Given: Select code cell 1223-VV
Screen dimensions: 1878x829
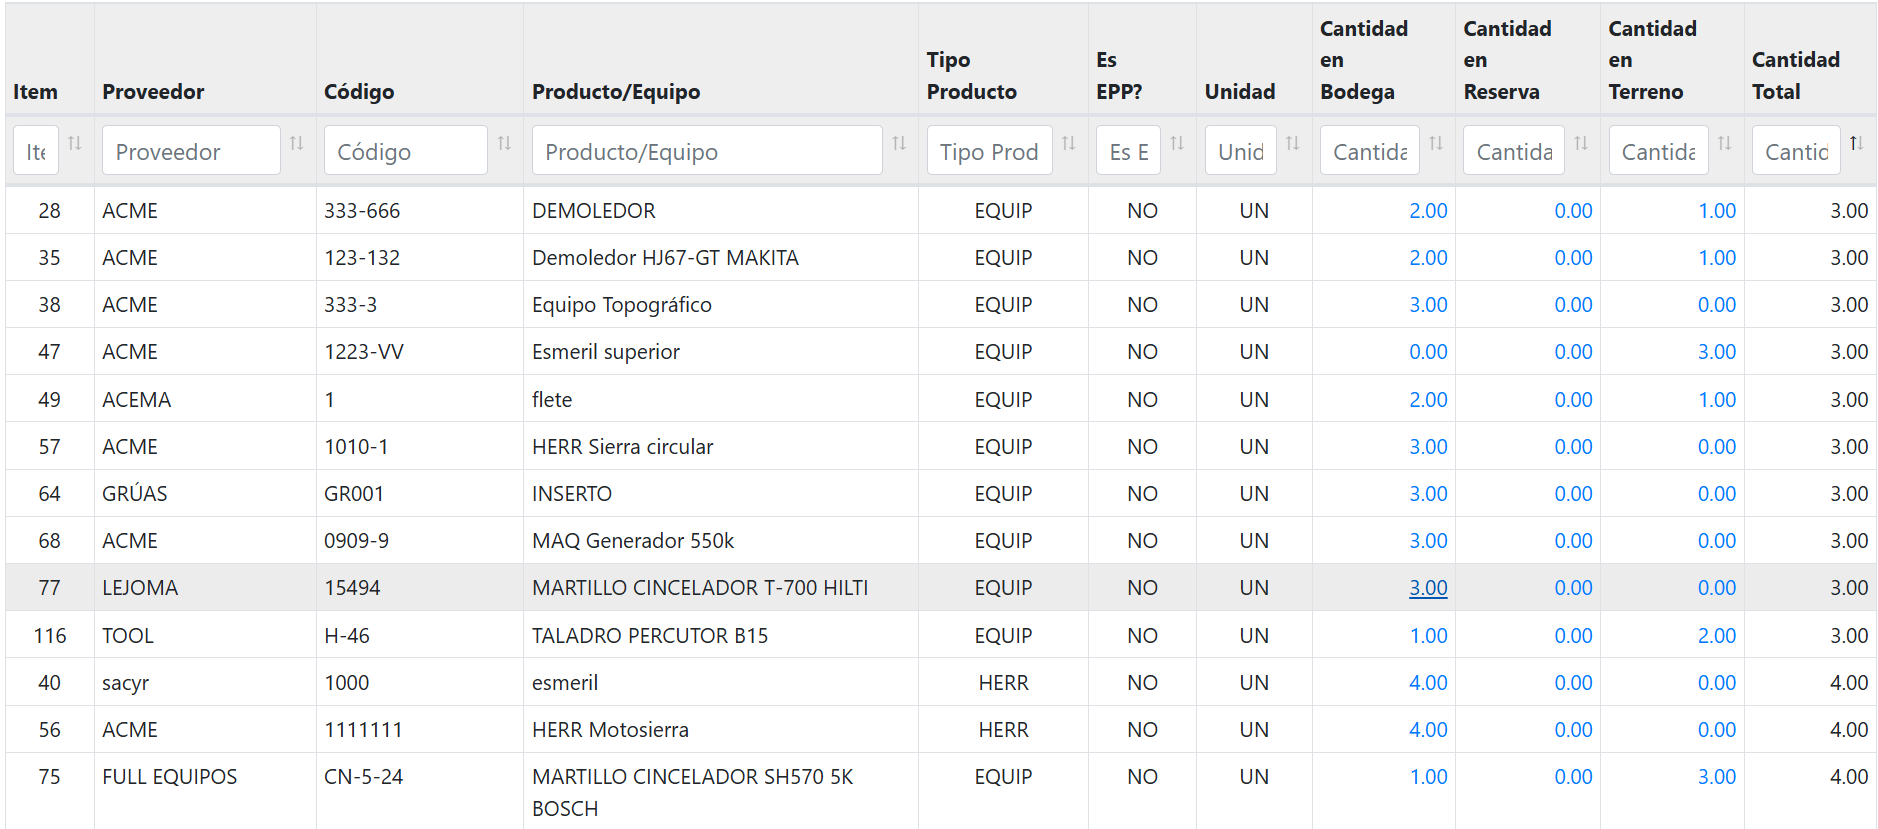Looking at the screenshot, I should [x=420, y=352].
